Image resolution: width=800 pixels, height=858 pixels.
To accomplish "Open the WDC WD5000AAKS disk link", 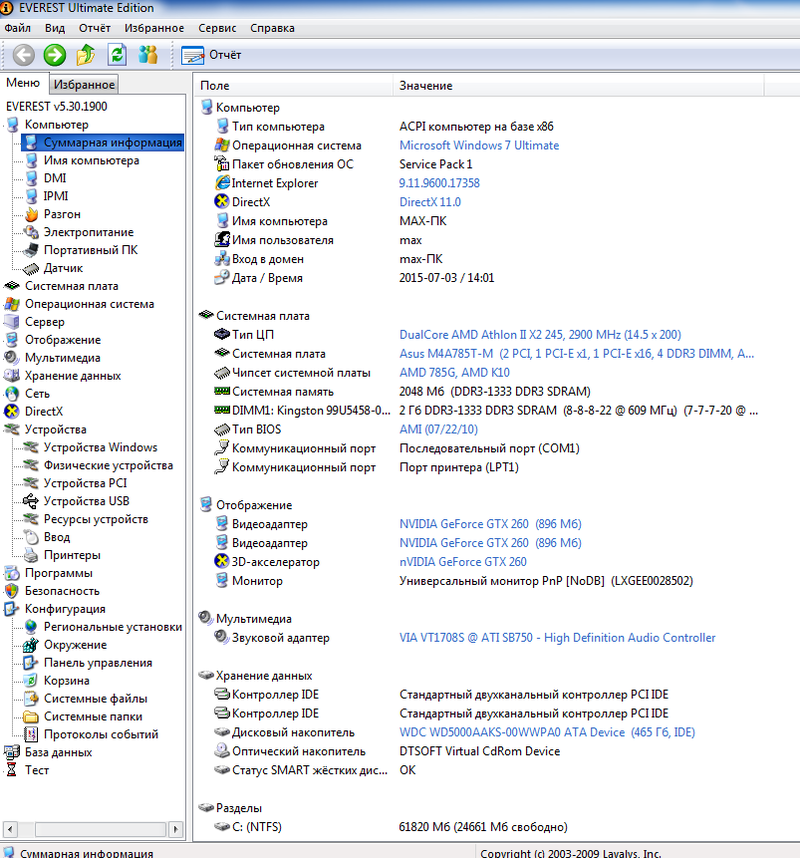I will (x=547, y=733).
